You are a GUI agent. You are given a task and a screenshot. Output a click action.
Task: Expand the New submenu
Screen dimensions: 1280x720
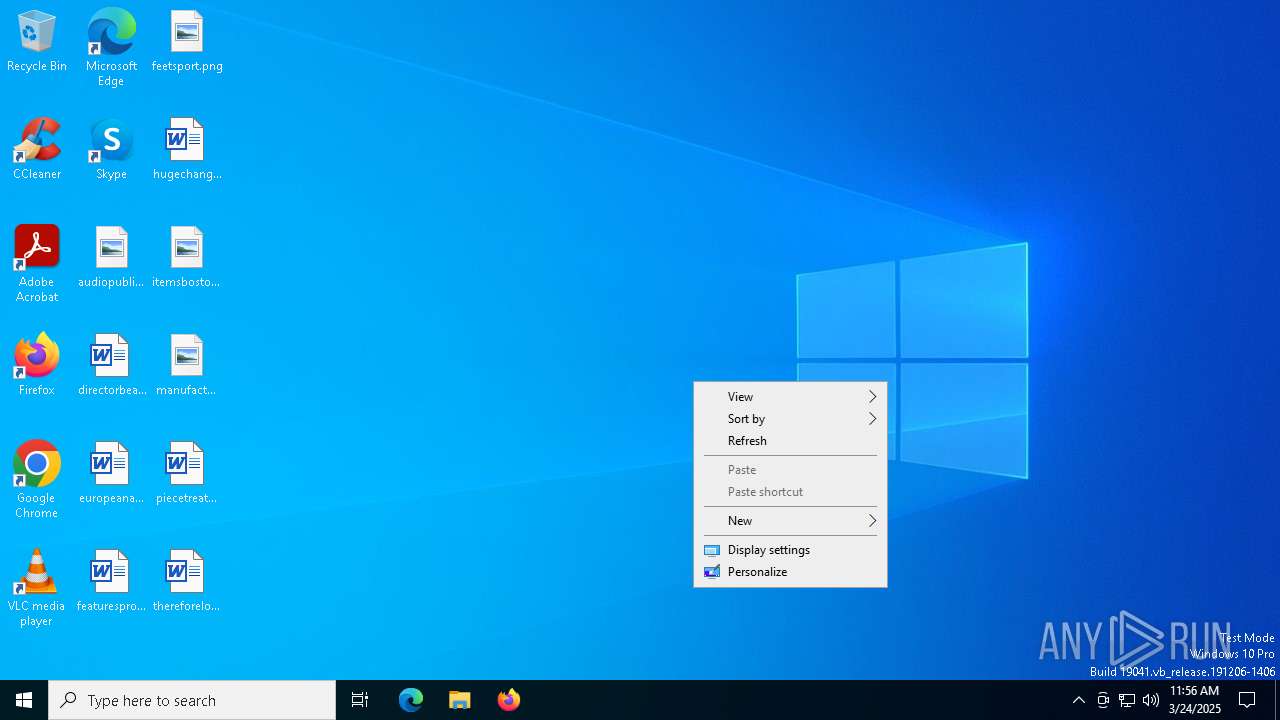click(790, 521)
